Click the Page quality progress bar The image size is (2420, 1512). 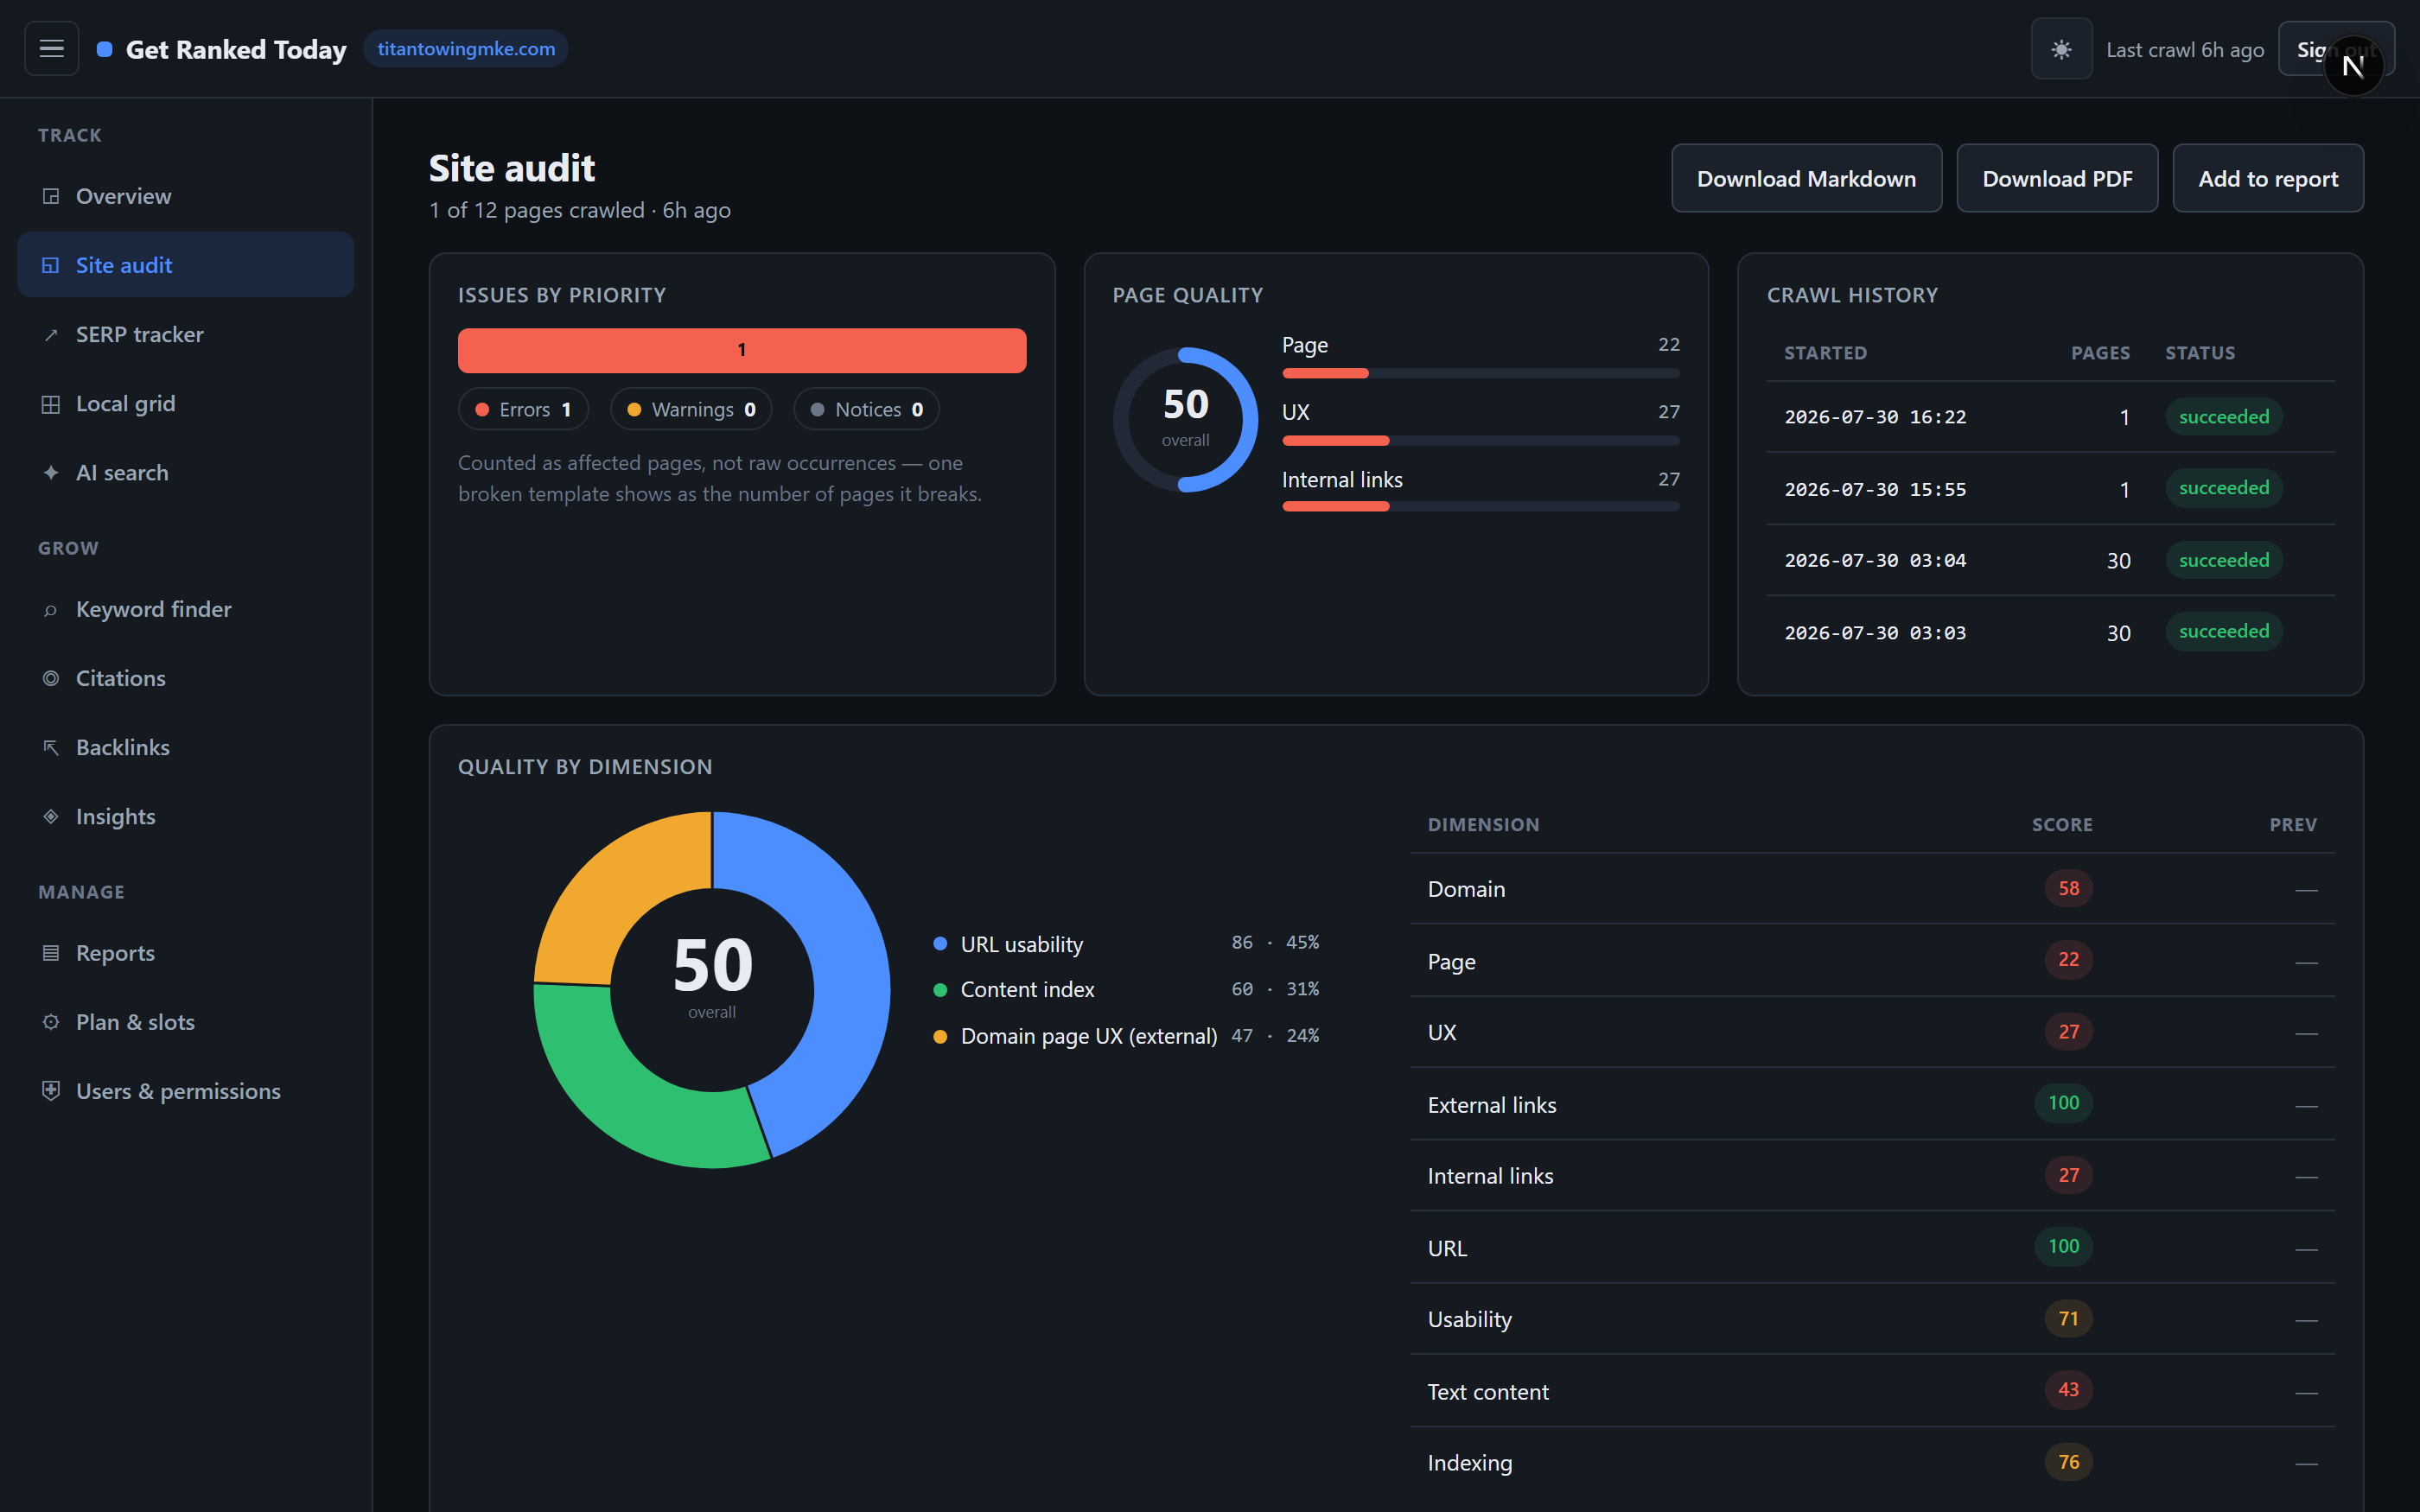1481,373
